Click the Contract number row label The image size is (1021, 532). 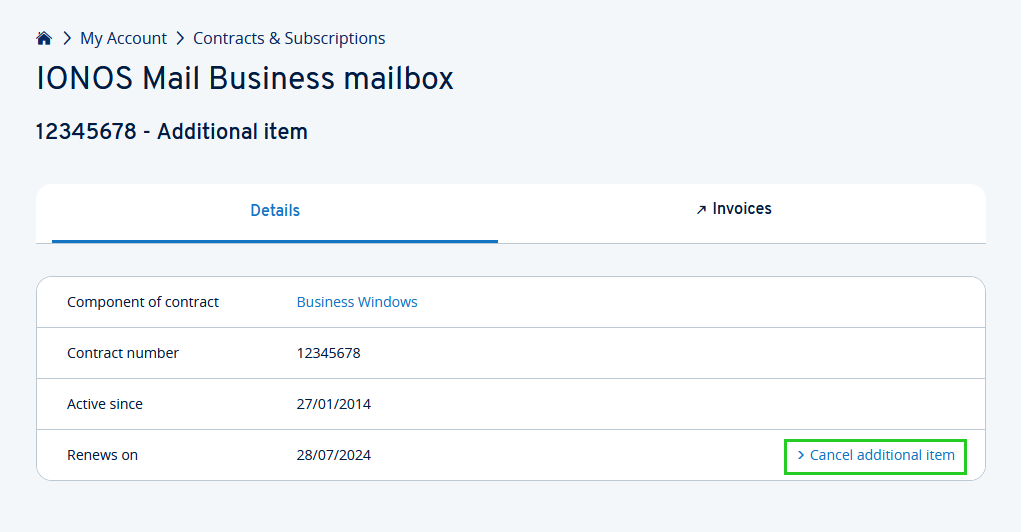point(123,353)
